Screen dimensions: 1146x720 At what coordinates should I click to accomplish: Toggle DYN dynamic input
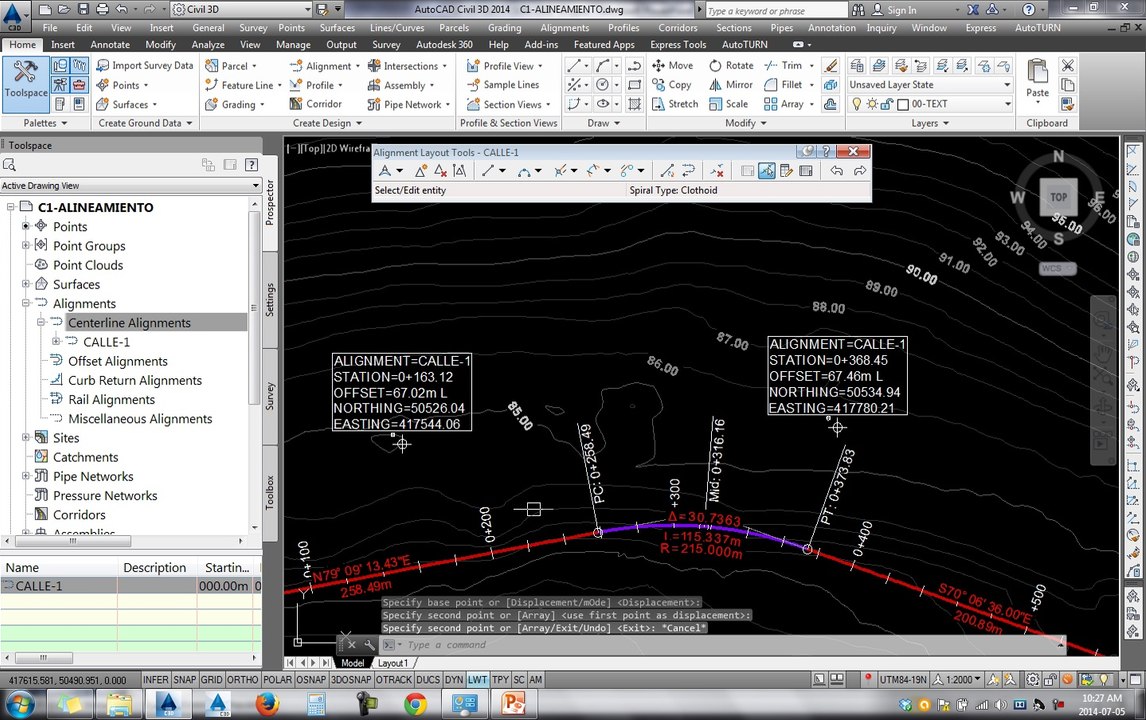pos(454,680)
